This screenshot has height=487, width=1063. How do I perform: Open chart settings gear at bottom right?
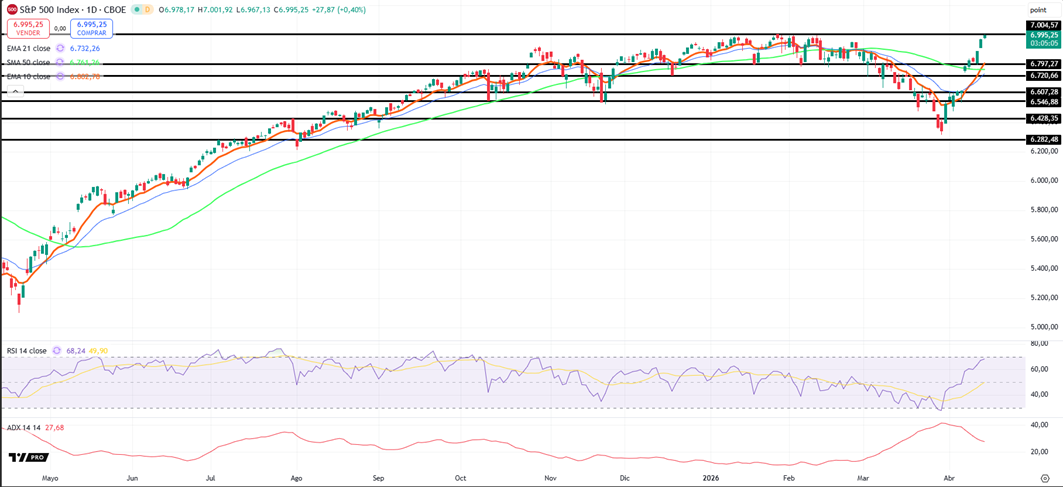pyautogui.click(x=1045, y=478)
